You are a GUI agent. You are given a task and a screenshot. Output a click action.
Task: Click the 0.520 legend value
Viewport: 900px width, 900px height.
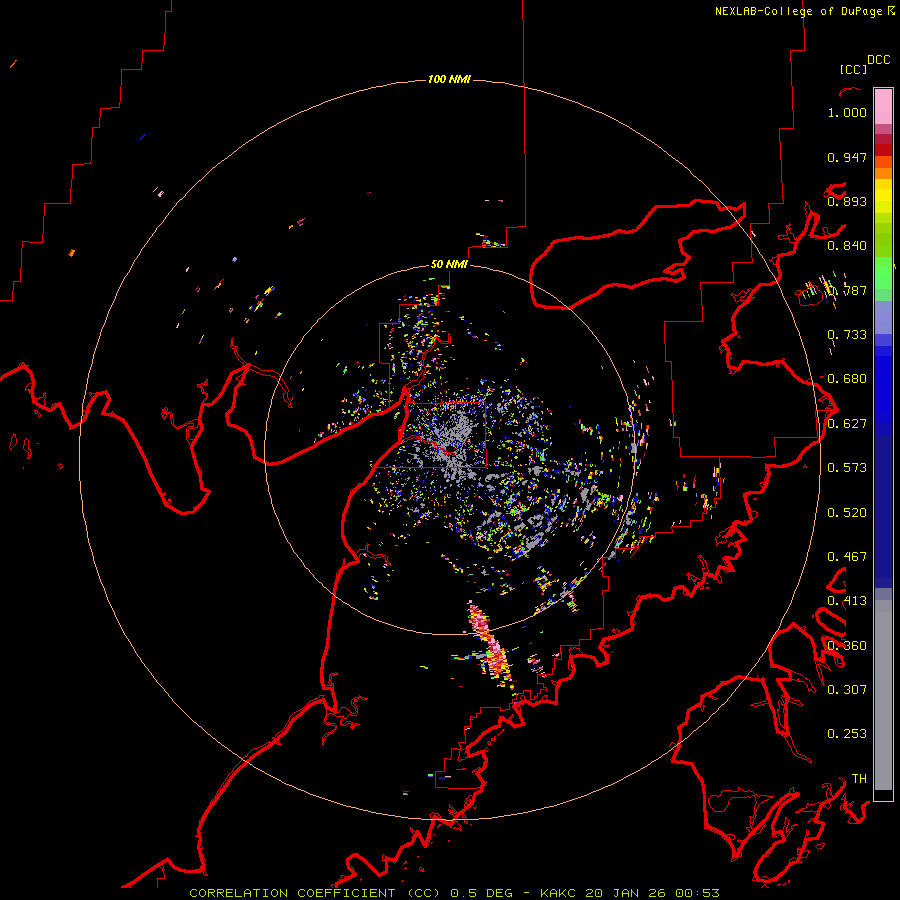[x=847, y=513]
